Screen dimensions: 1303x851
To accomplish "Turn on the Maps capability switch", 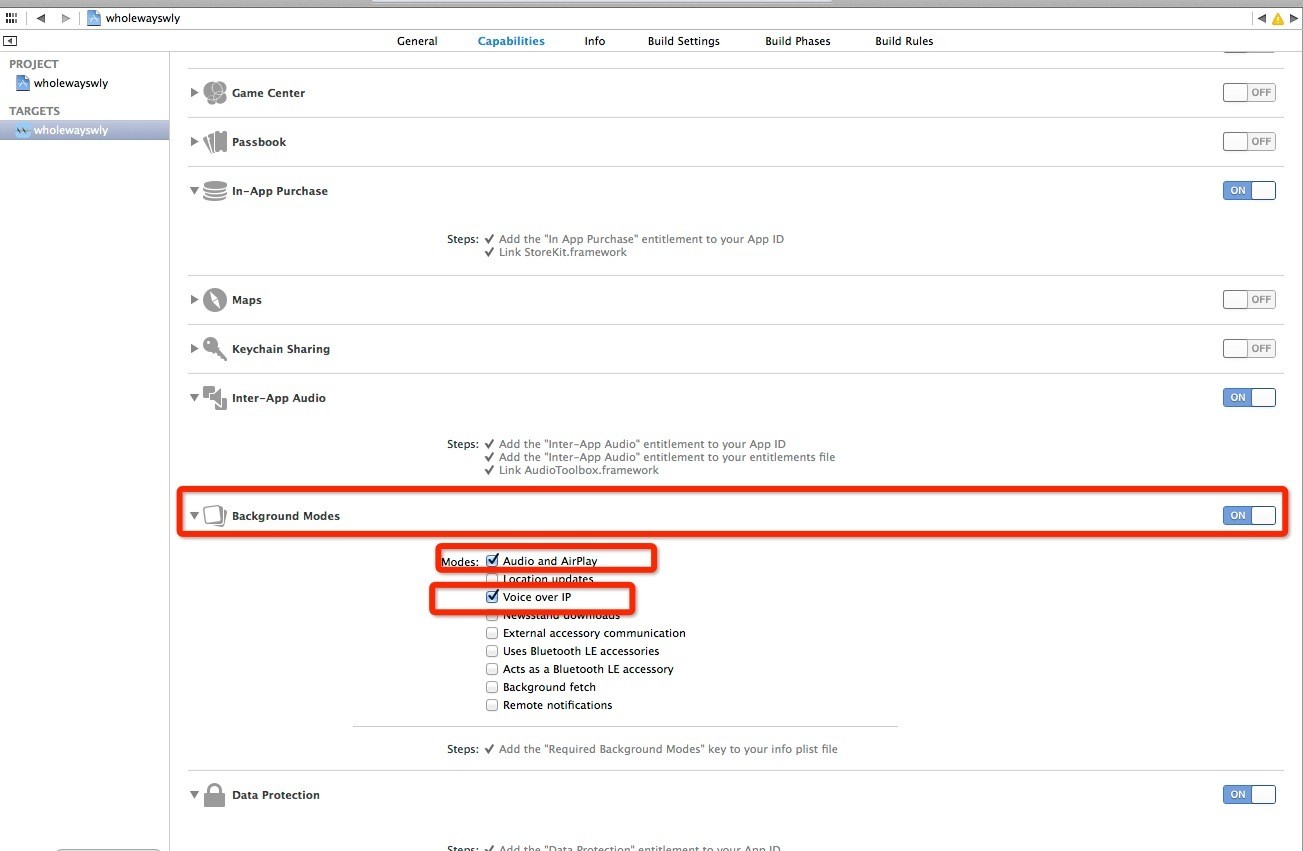I will pyautogui.click(x=1248, y=300).
